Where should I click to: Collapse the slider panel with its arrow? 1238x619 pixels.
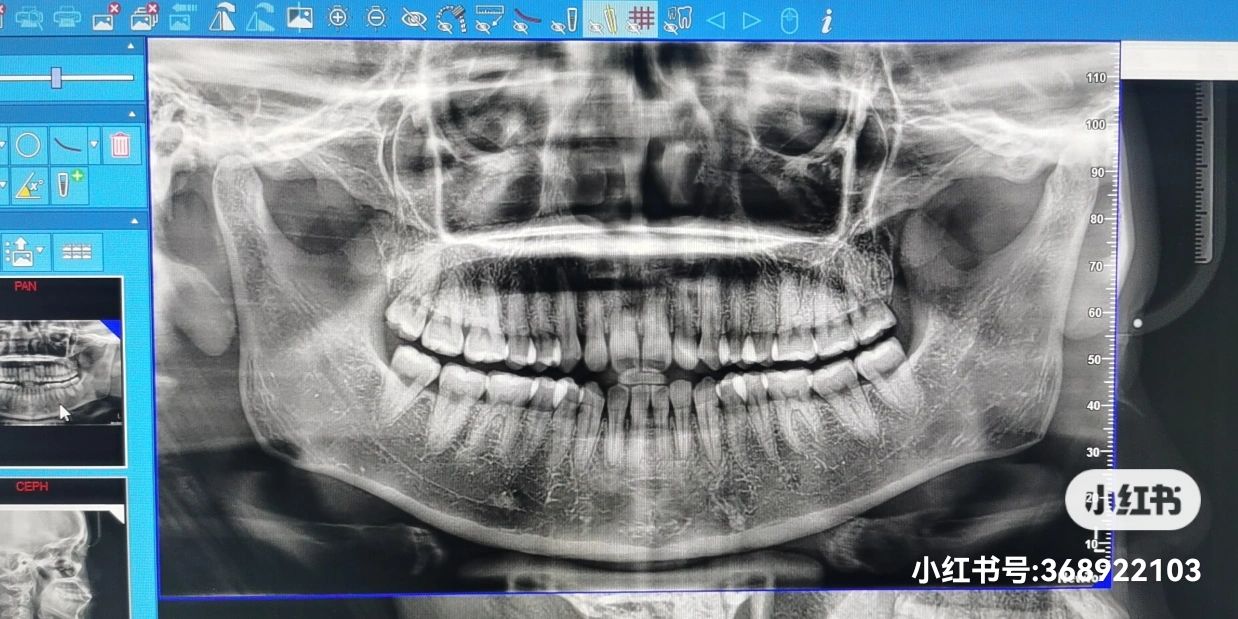tap(132, 47)
